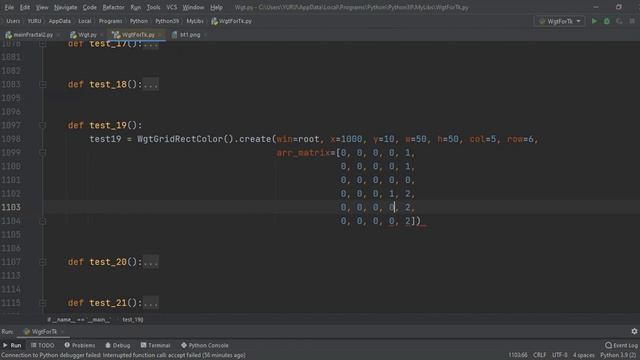The width and height of the screenshot is (640, 360).
Task: Run the WgtForTk configuration with green play icon
Action: [594, 21]
